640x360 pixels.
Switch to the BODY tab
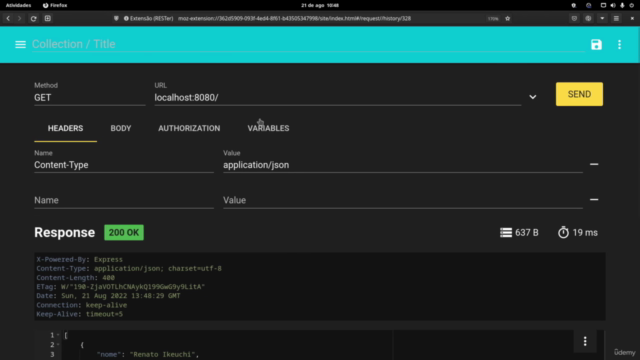pos(121,128)
